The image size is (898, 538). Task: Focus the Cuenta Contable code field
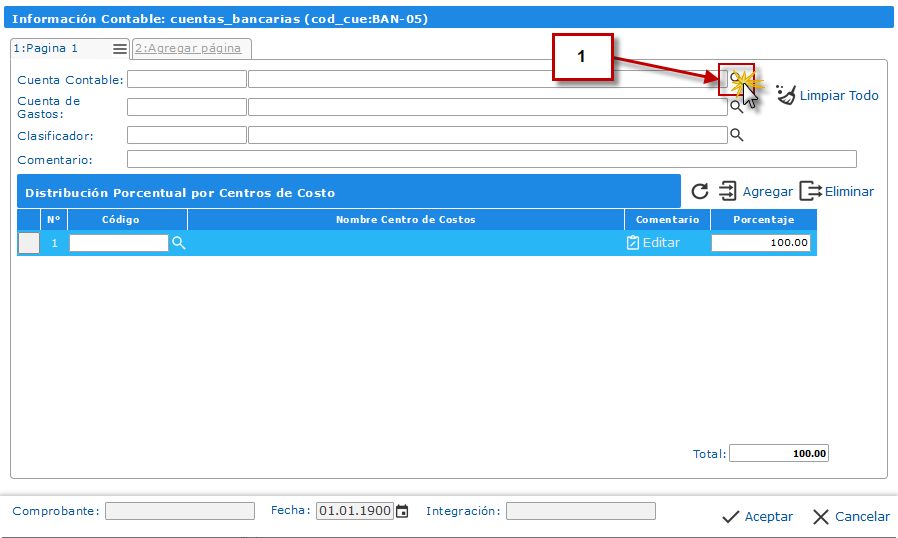pyautogui.click(x=187, y=79)
